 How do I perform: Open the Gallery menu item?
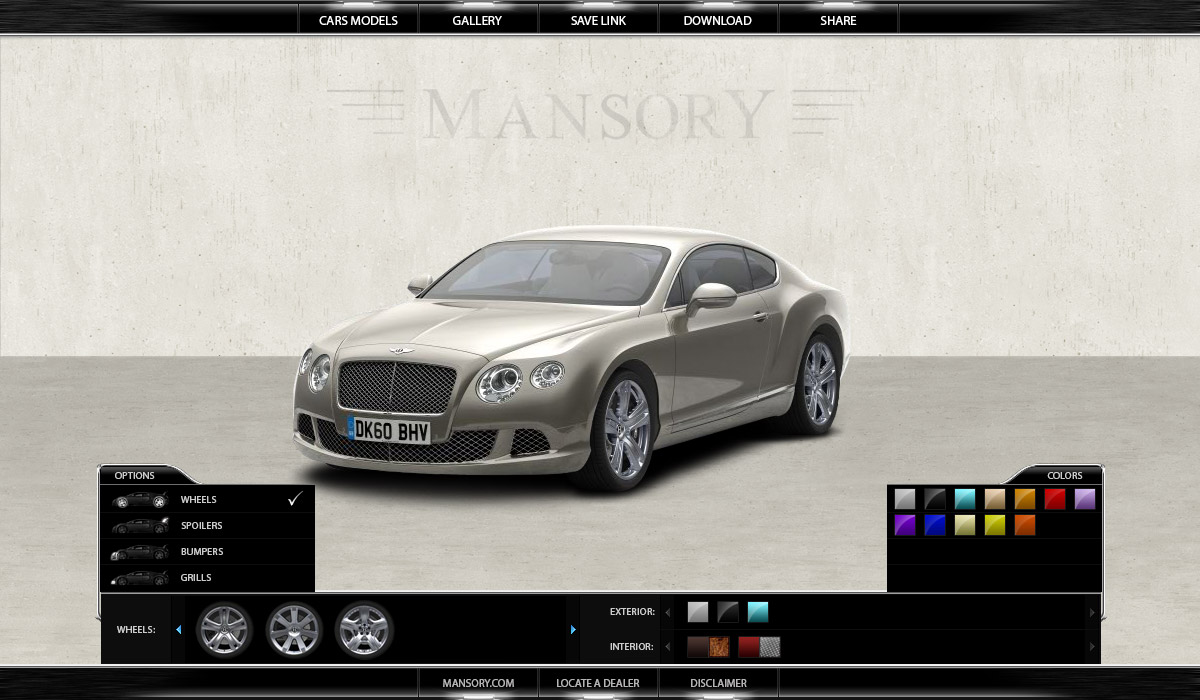coord(477,20)
